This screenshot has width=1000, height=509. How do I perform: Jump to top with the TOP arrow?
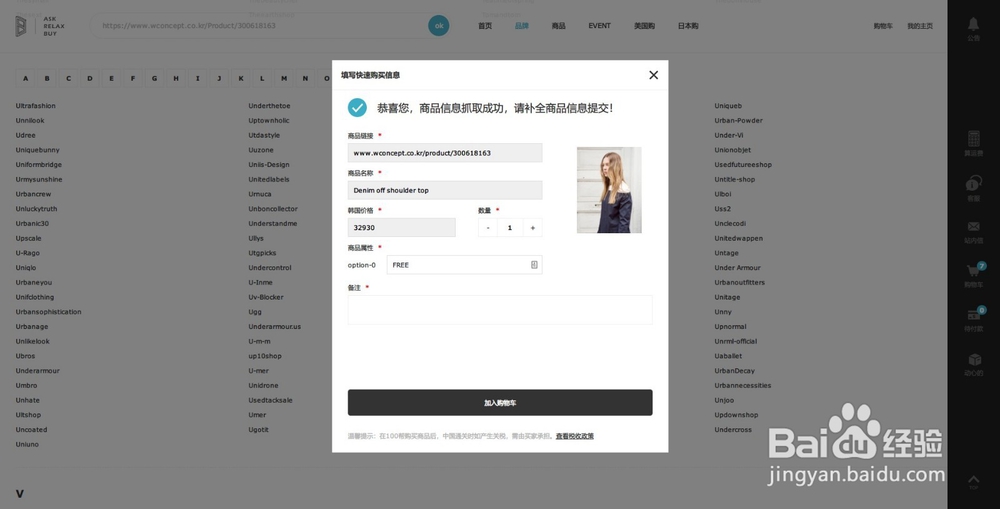point(973,480)
